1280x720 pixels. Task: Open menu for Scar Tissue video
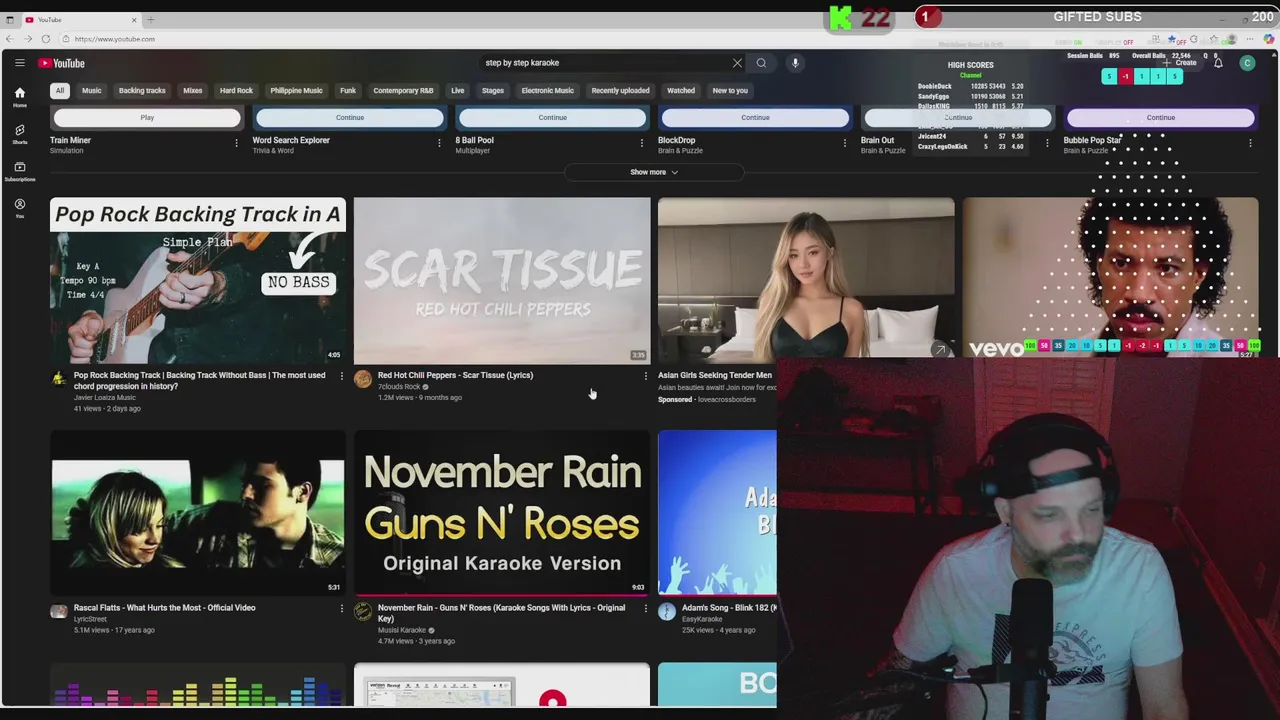(x=645, y=376)
